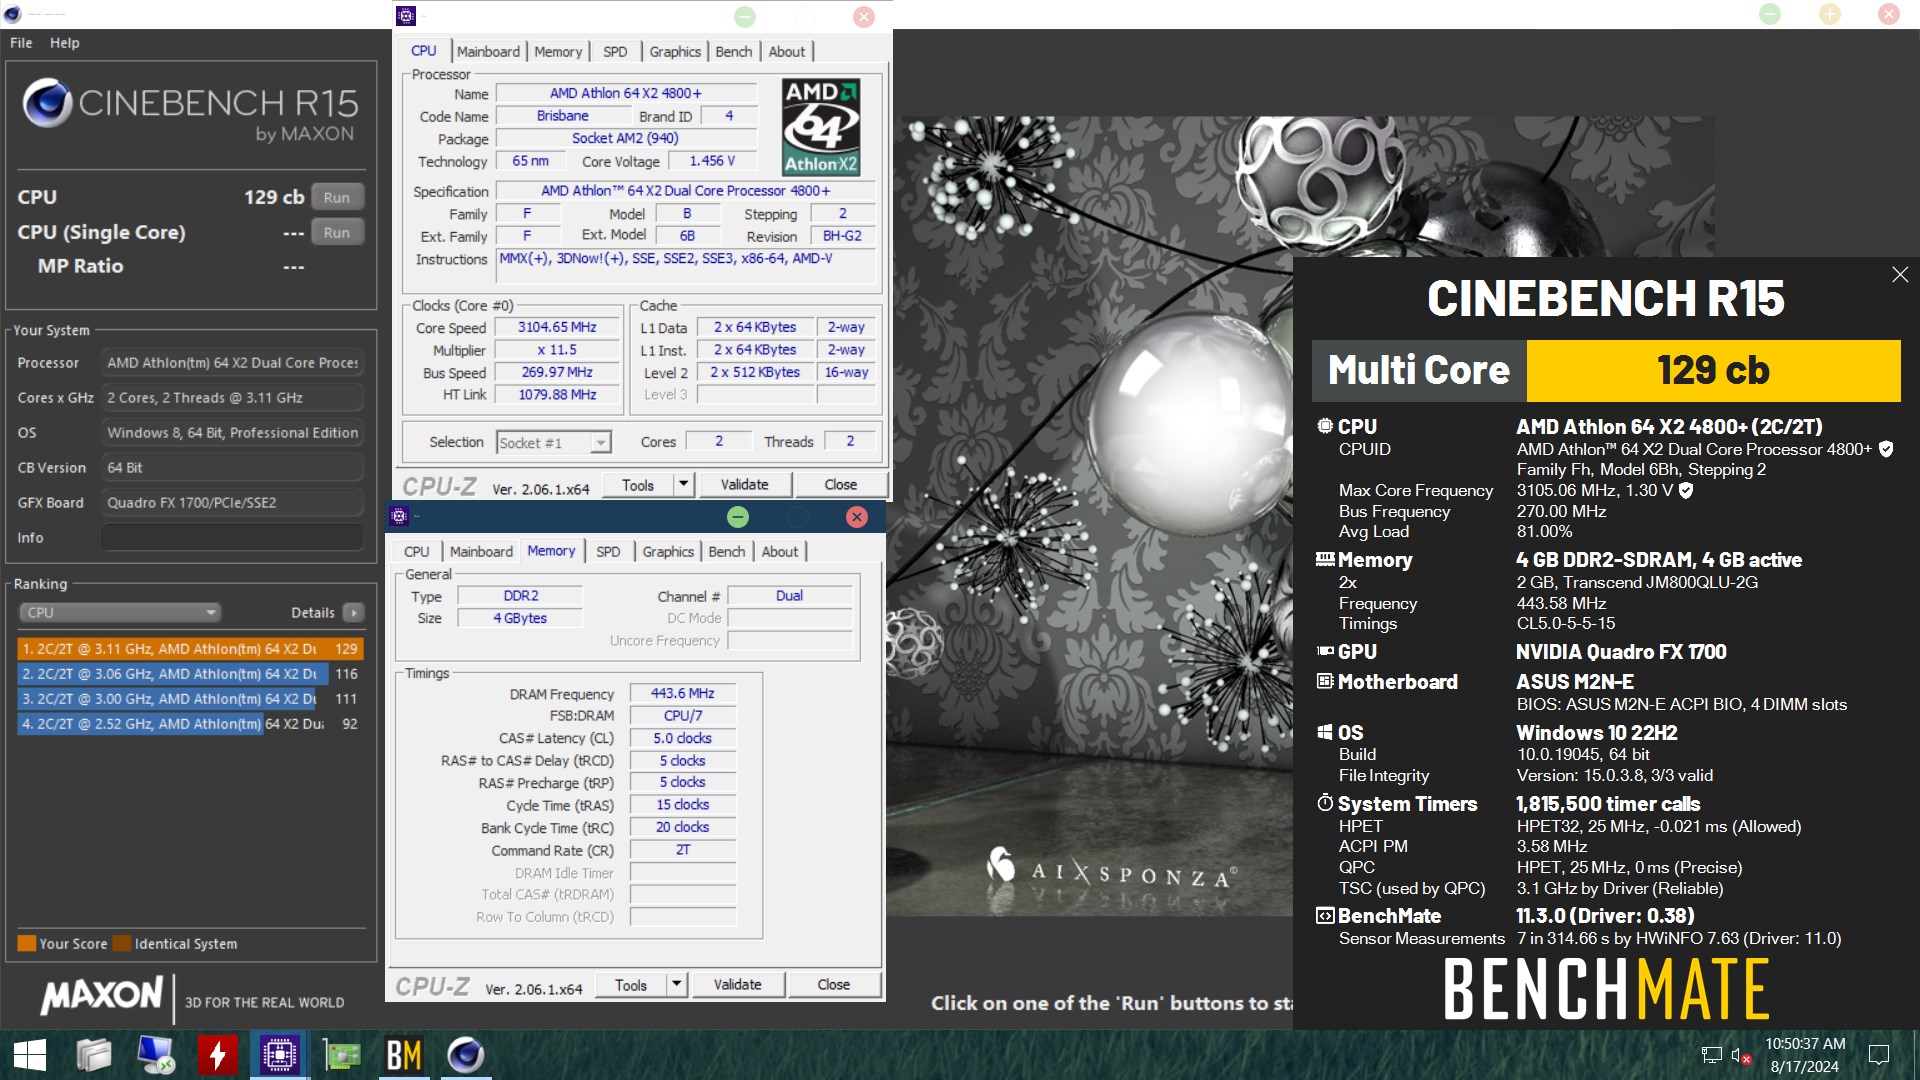The image size is (1920, 1080).
Task: Click the green minimize button of the upper CPU-Z window
Action: pyautogui.click(x=745, y=16)
